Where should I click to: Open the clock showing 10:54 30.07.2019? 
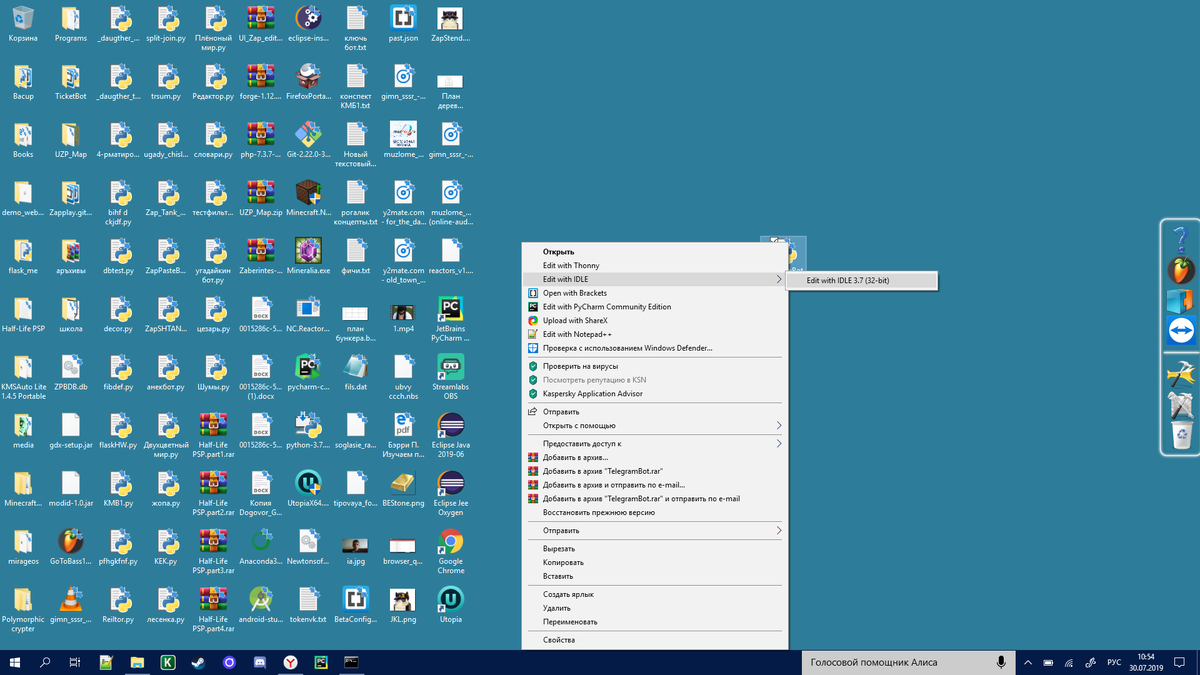1146,662
